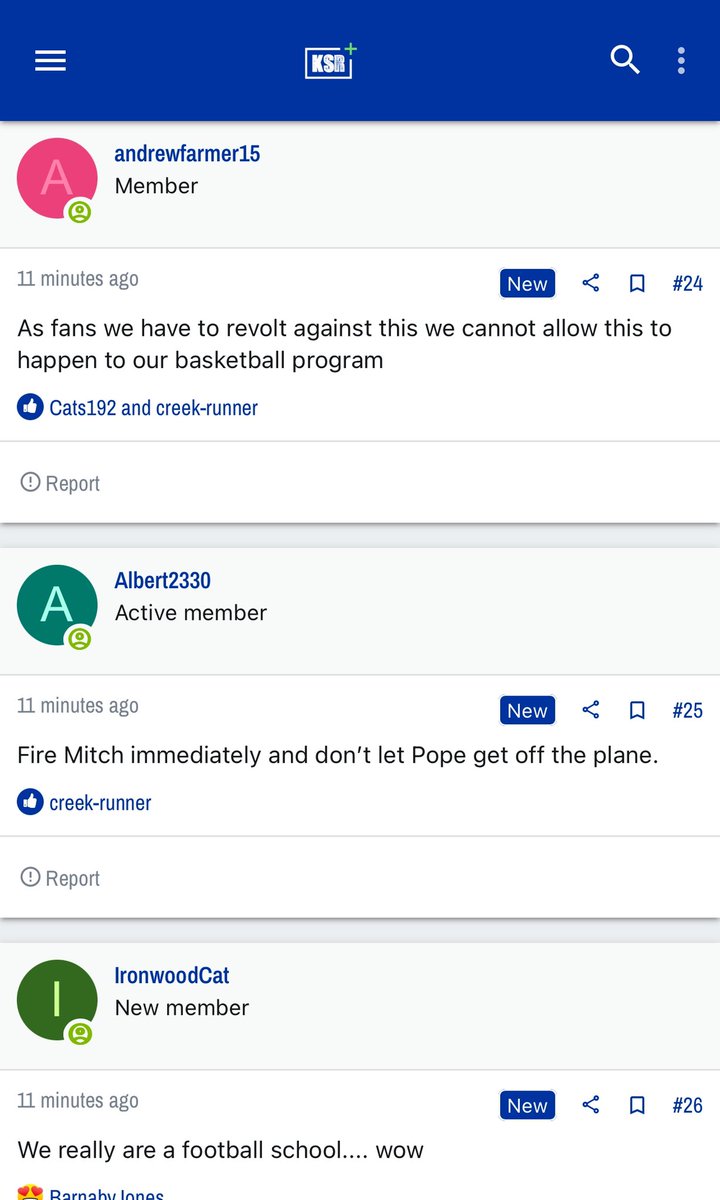The width and height of the screenshot is (720, 1200).
Task: Report andrewfarmer15's post
Action: tap(60, 483)
